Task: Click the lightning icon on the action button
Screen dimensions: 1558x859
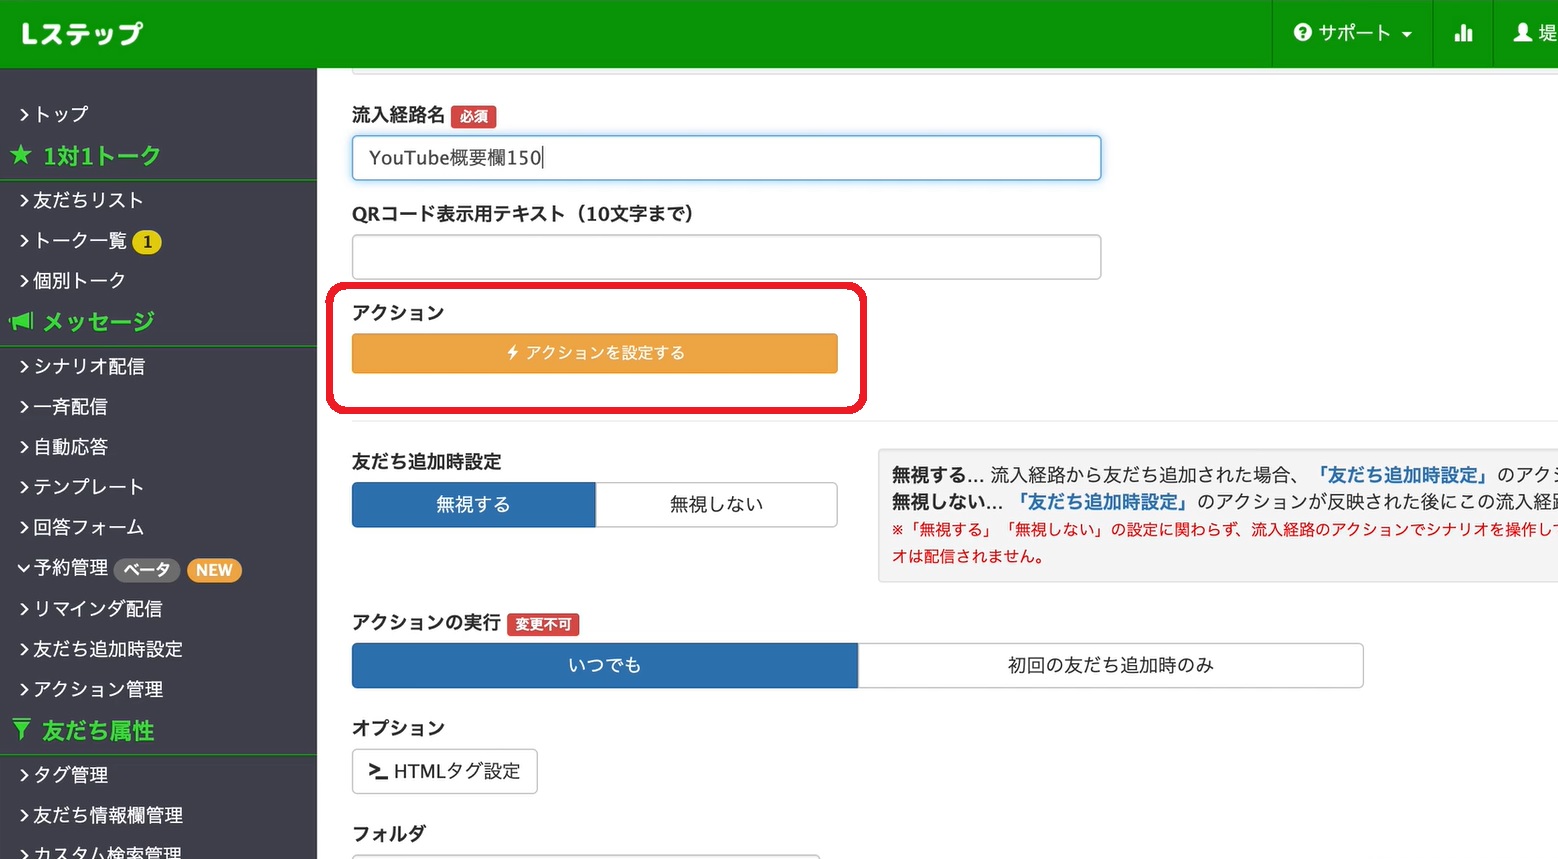Action: coord(512,353)
